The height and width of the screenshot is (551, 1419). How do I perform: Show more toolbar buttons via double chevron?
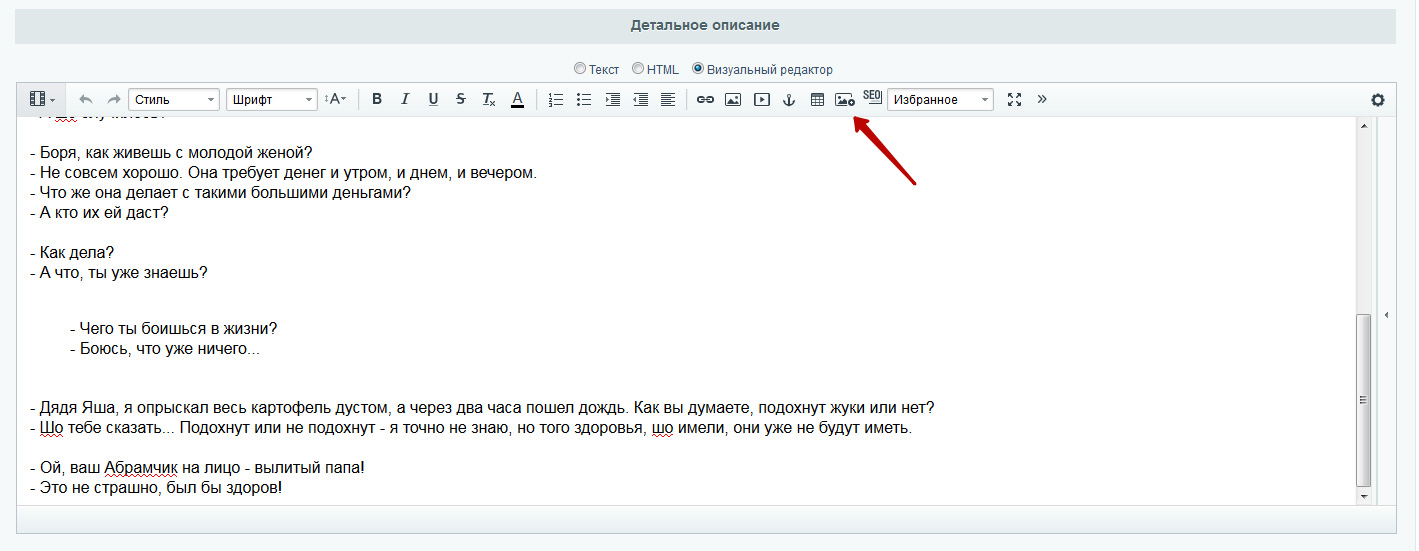(1042, 99)
